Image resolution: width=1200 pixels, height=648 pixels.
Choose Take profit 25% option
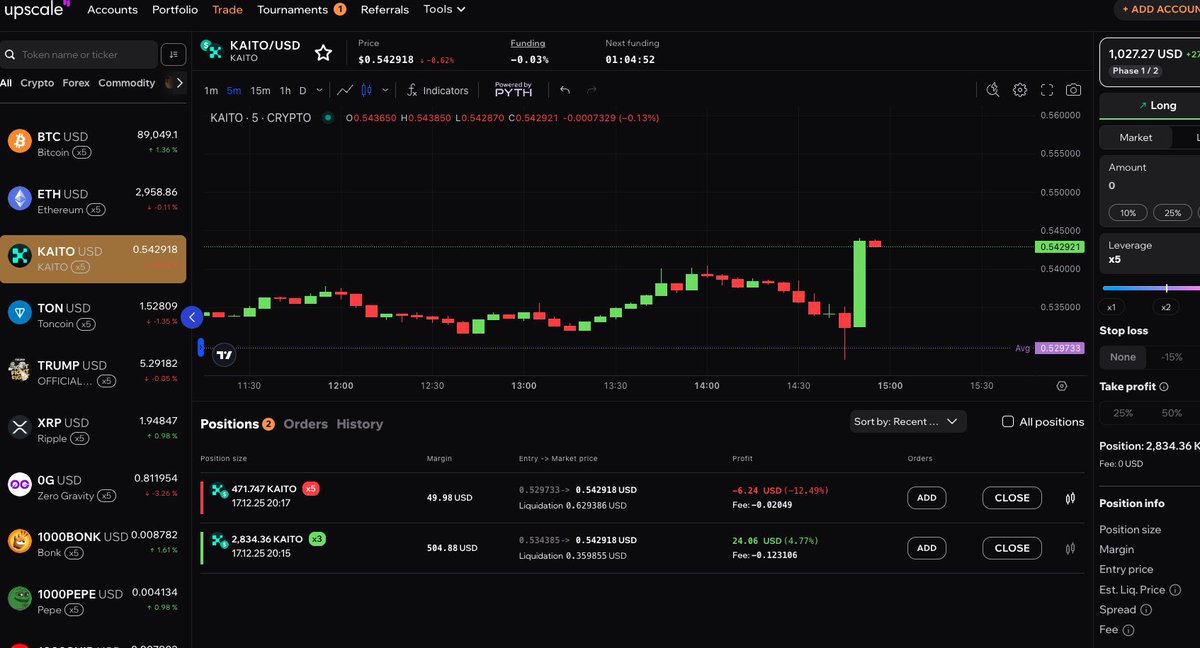click(x=1123, y=413)
